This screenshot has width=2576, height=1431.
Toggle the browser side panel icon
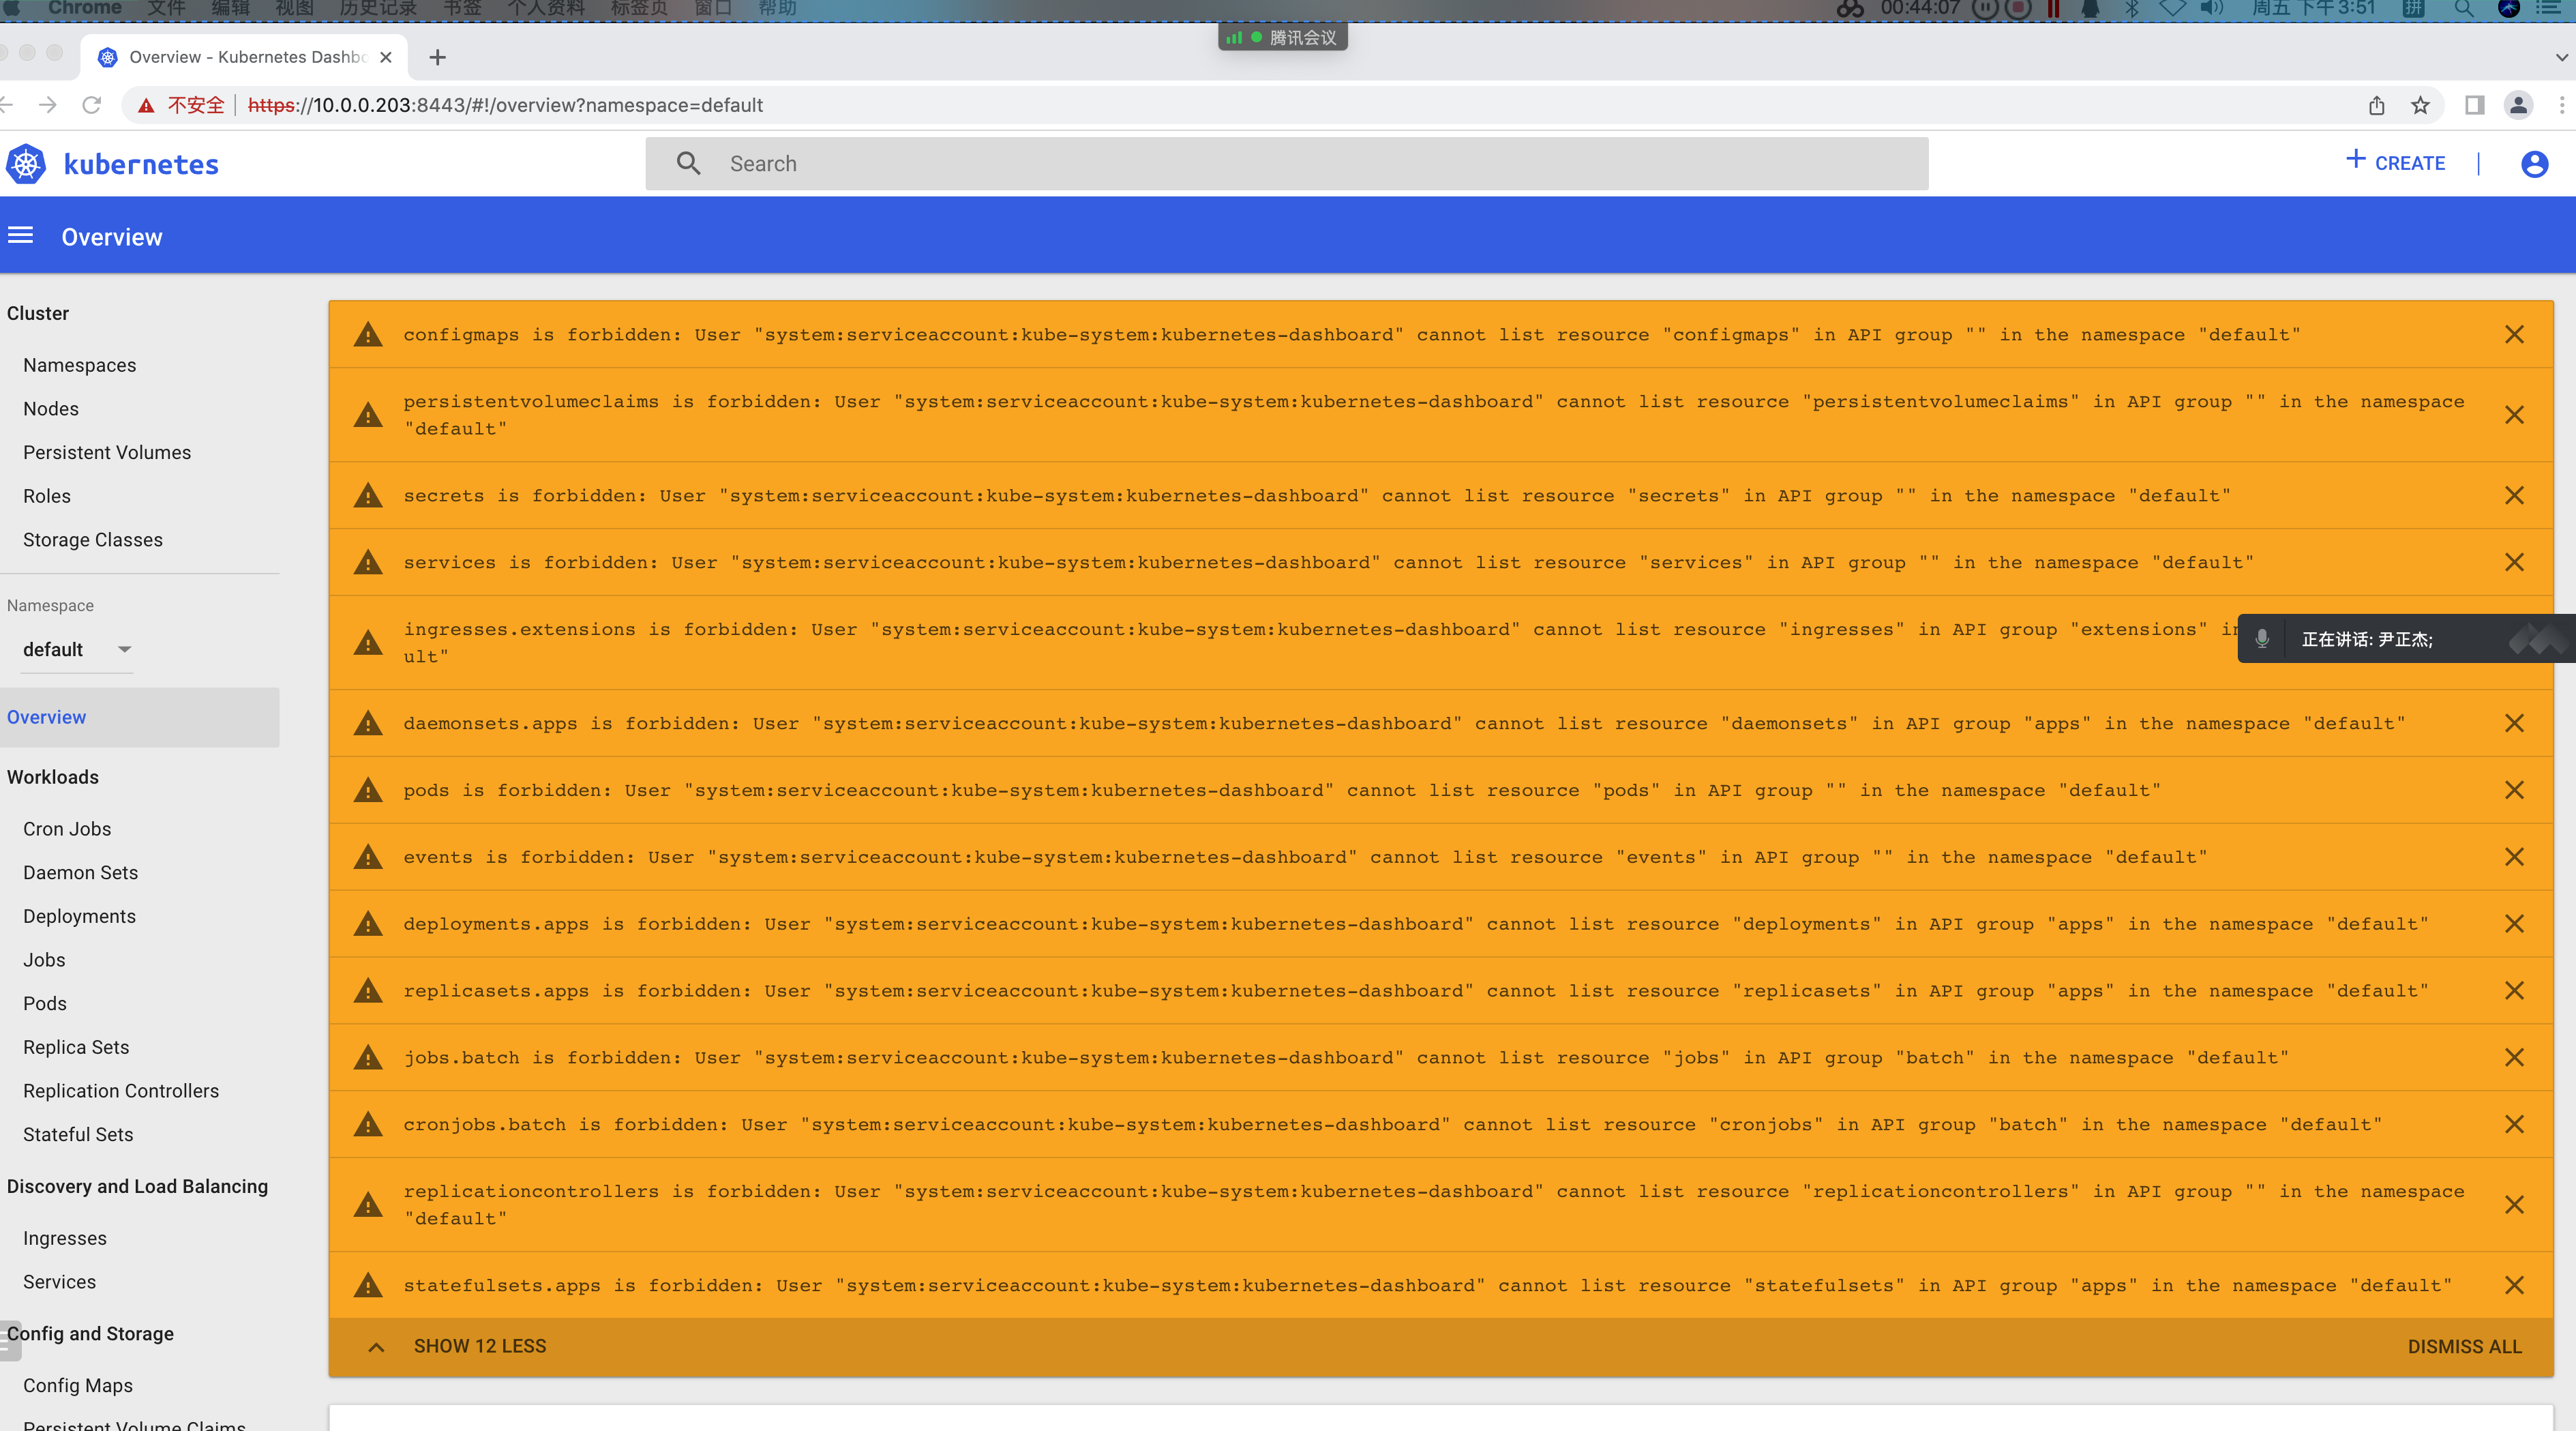[x=2474, y=106]
